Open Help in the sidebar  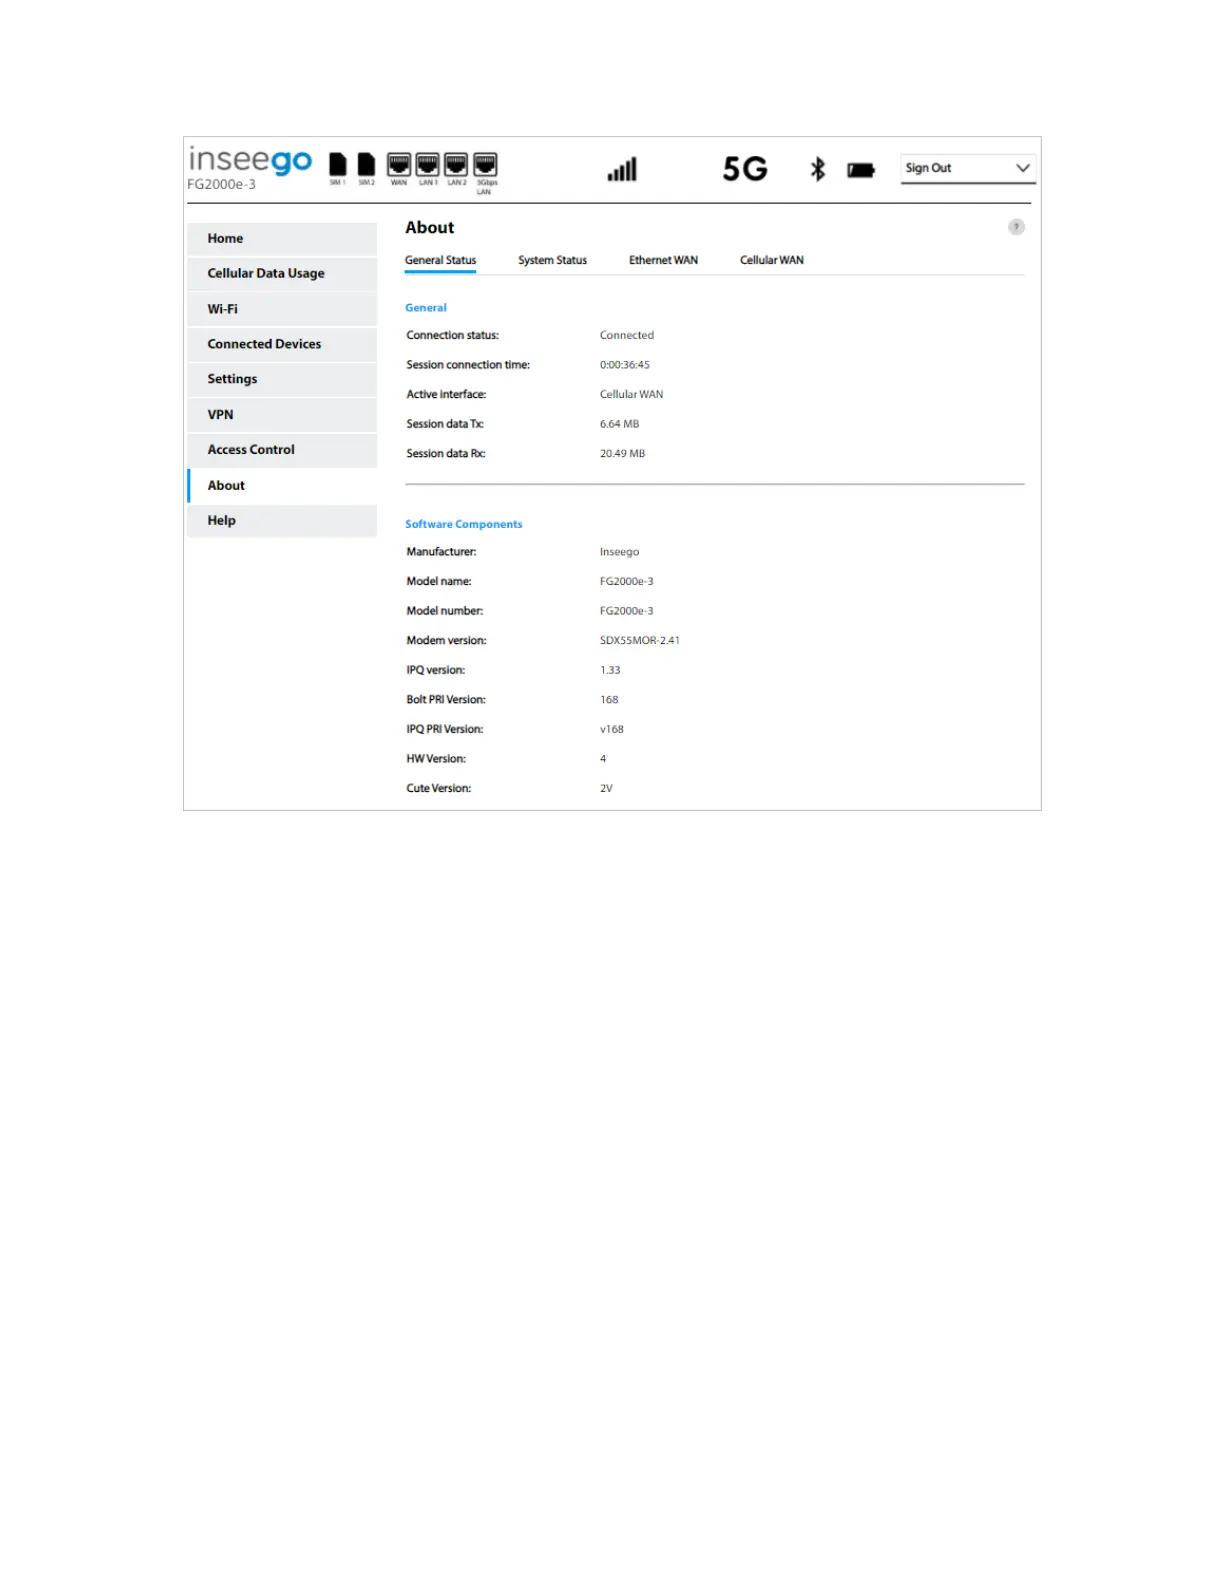(x=282, y=521)
